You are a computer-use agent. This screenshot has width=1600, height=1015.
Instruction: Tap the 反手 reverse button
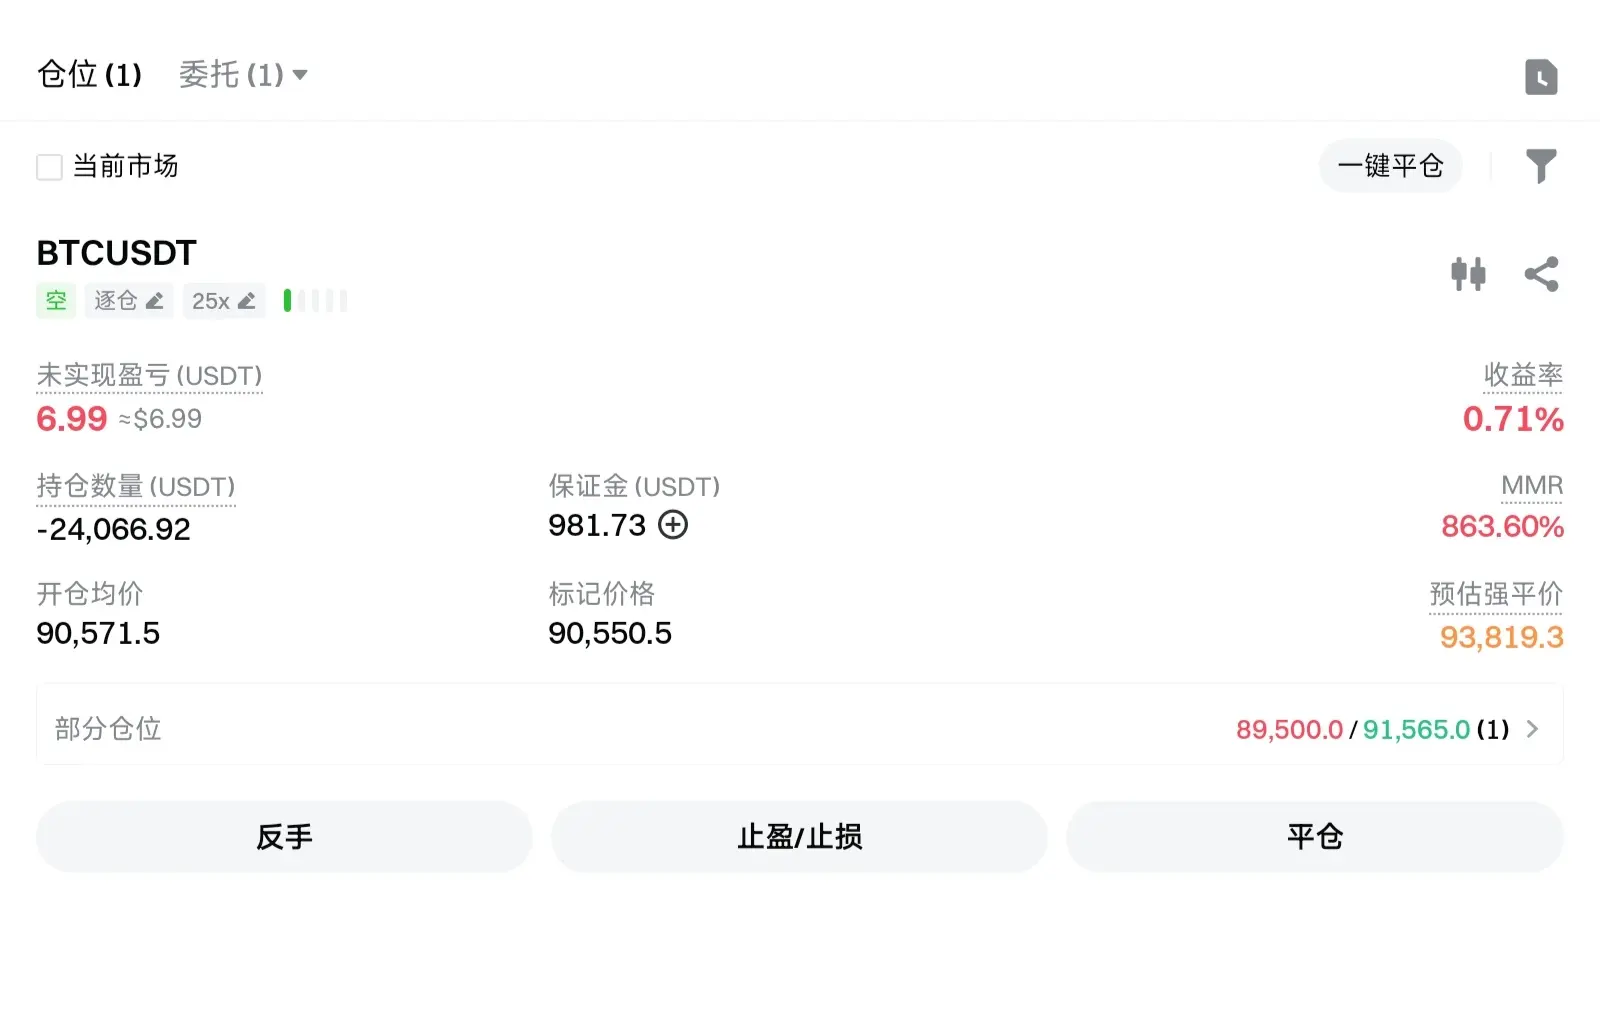coord(284,837)
